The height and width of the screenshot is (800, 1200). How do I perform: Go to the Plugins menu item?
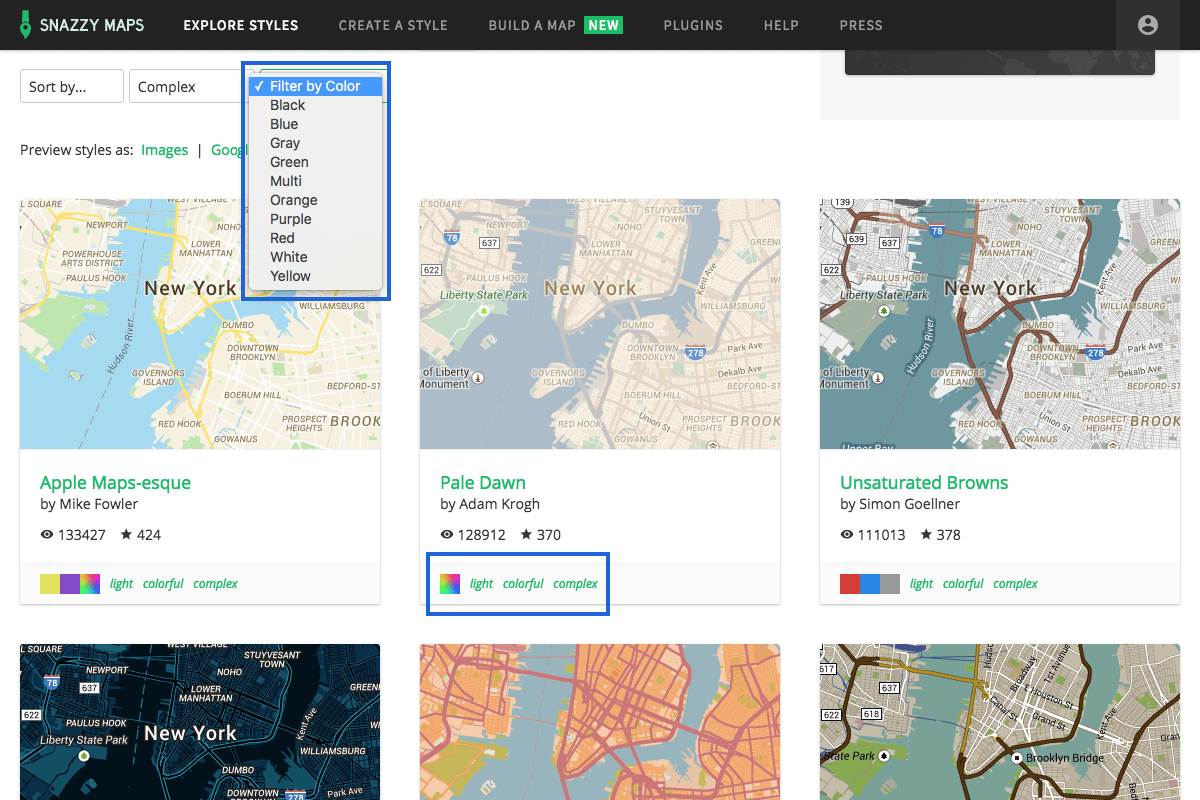(693, 25)
